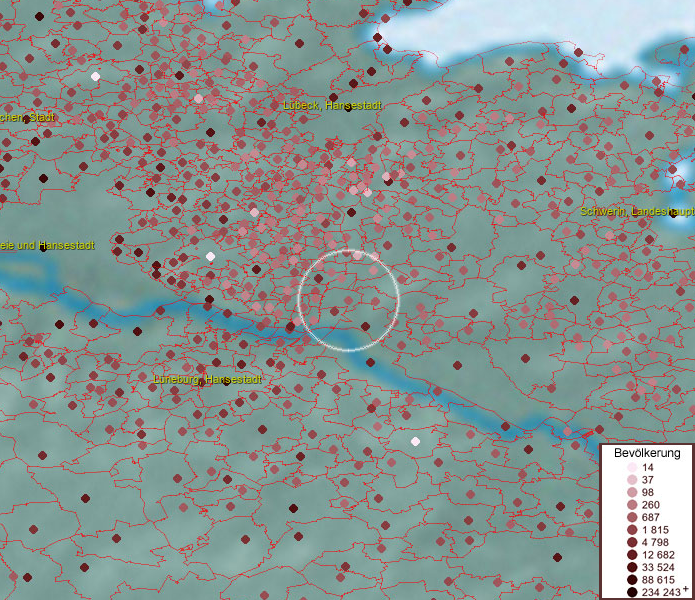Click the legend swatch for 37
Image resolution: width=695 pixels, height=600 pixels.
(631, 480)
